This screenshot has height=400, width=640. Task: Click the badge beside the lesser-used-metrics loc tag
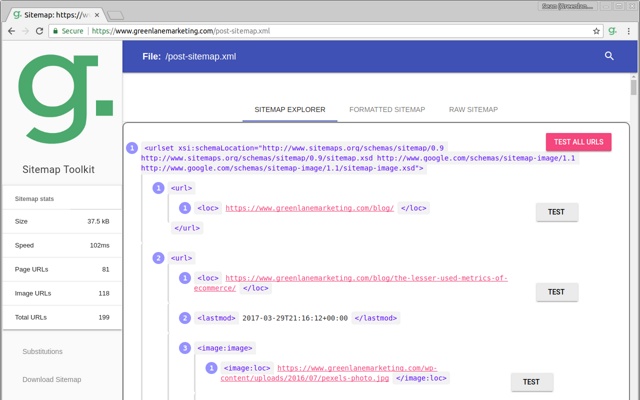(x=185, y=278)
